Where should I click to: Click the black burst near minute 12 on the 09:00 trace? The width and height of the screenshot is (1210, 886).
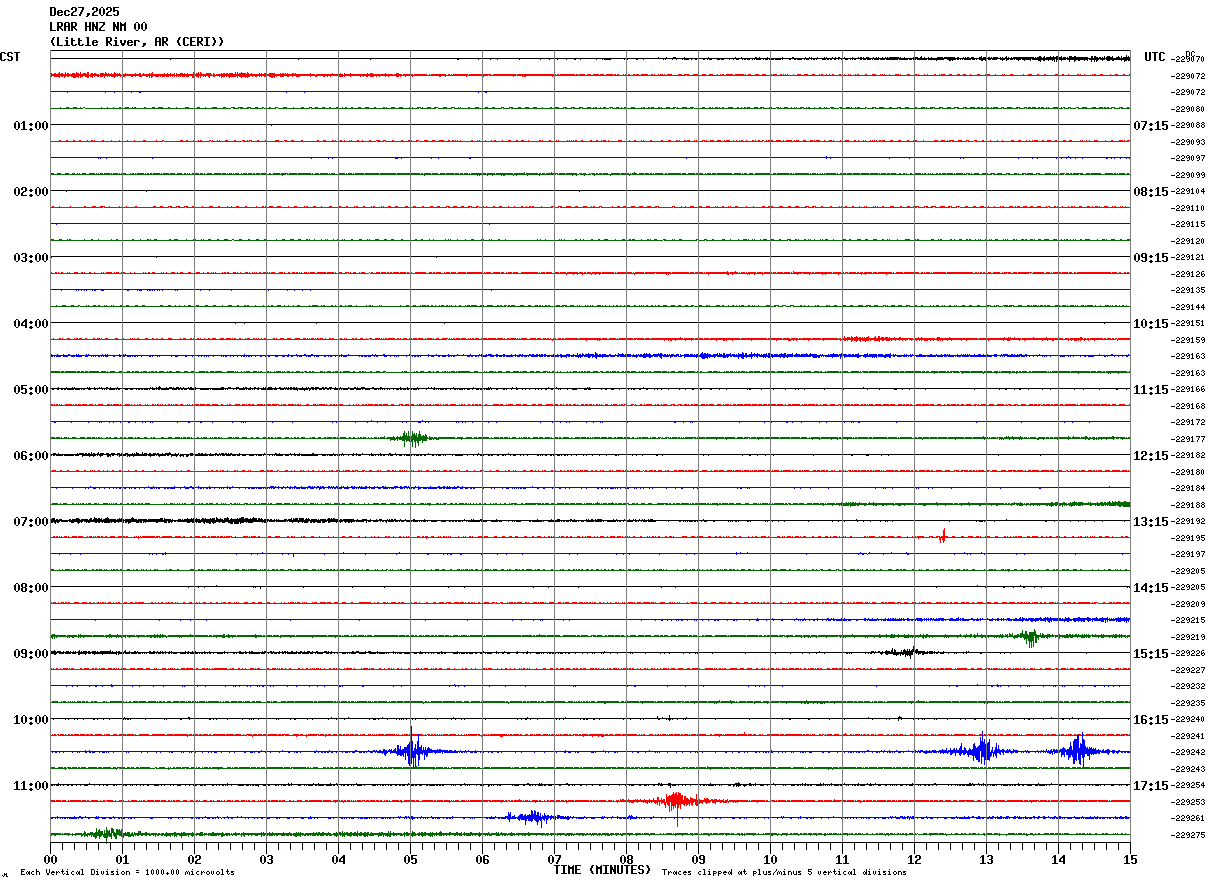[907, 652]
